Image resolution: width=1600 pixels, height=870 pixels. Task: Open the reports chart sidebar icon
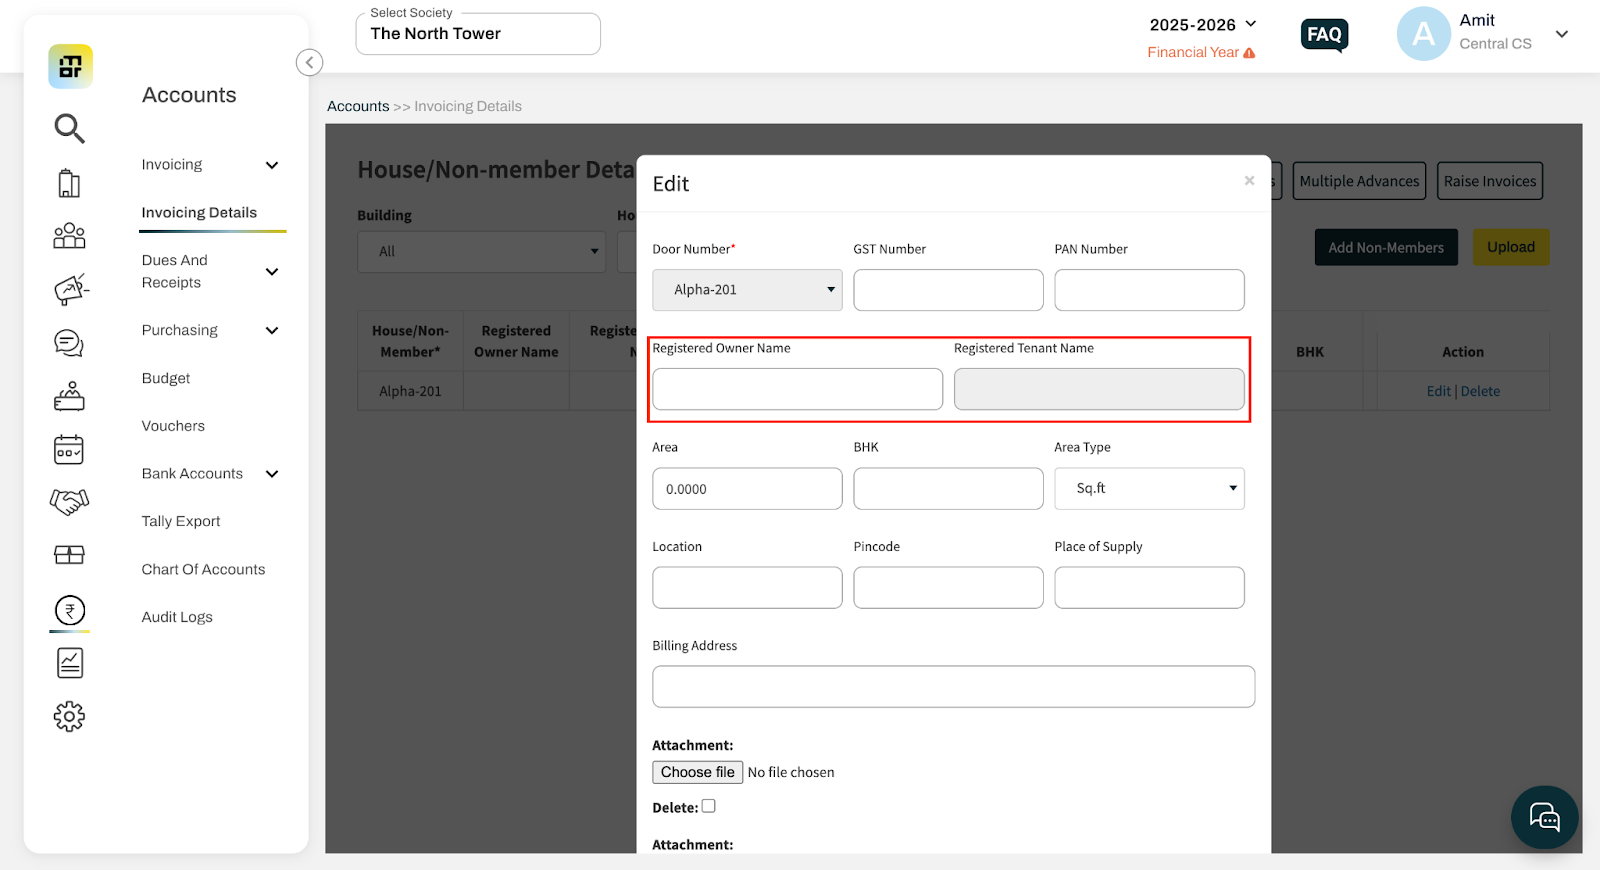click(x=70, y=663)
